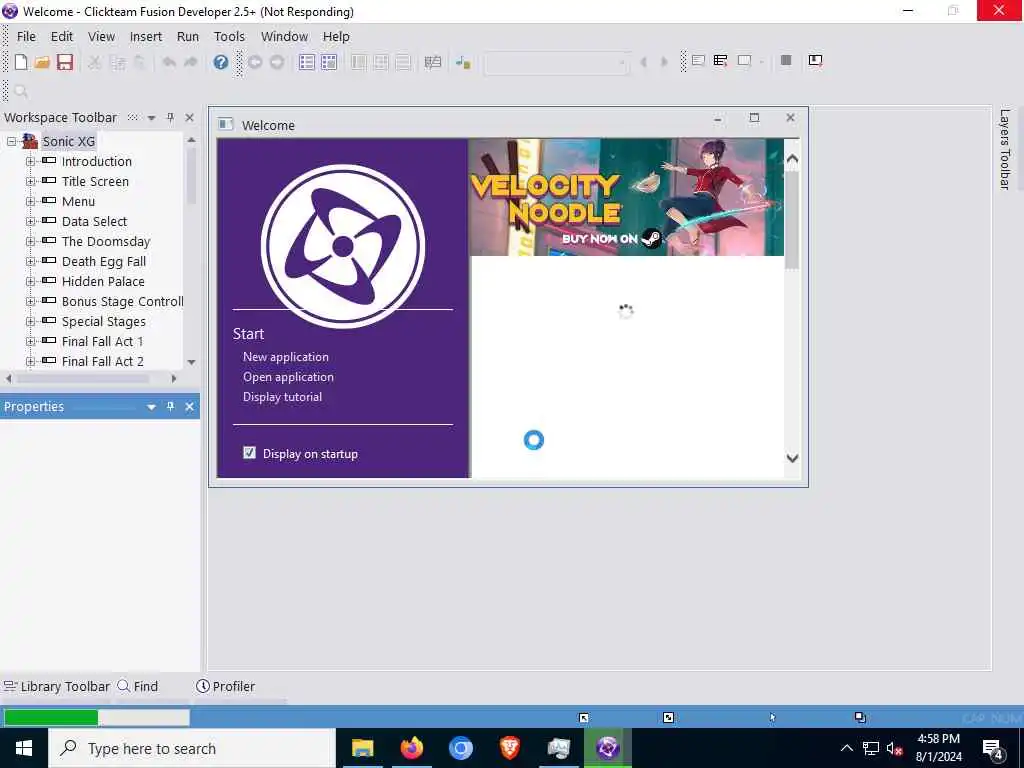Viewport: 1024px width, 768px height.
Task: Open the Edit menu
Action: point(62,37)
